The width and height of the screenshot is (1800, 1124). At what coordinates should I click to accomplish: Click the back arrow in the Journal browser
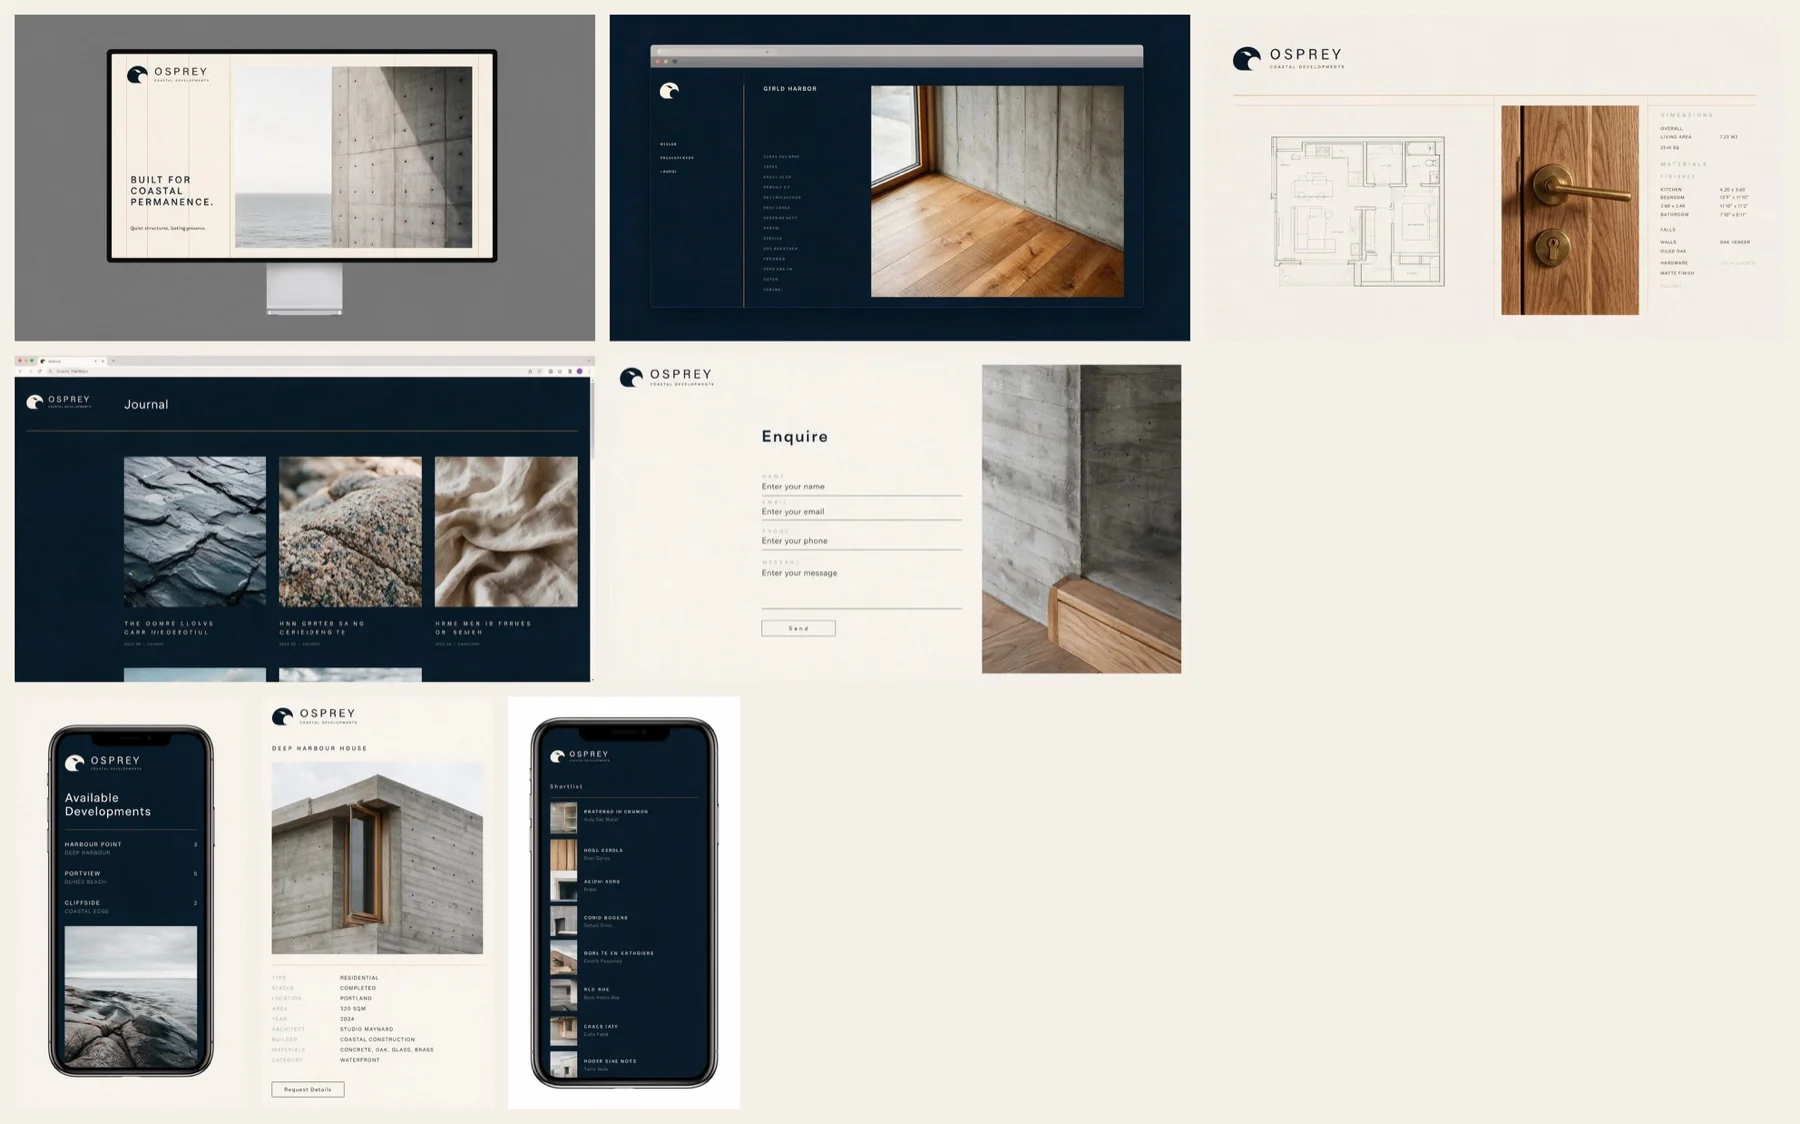click(20, 371)
